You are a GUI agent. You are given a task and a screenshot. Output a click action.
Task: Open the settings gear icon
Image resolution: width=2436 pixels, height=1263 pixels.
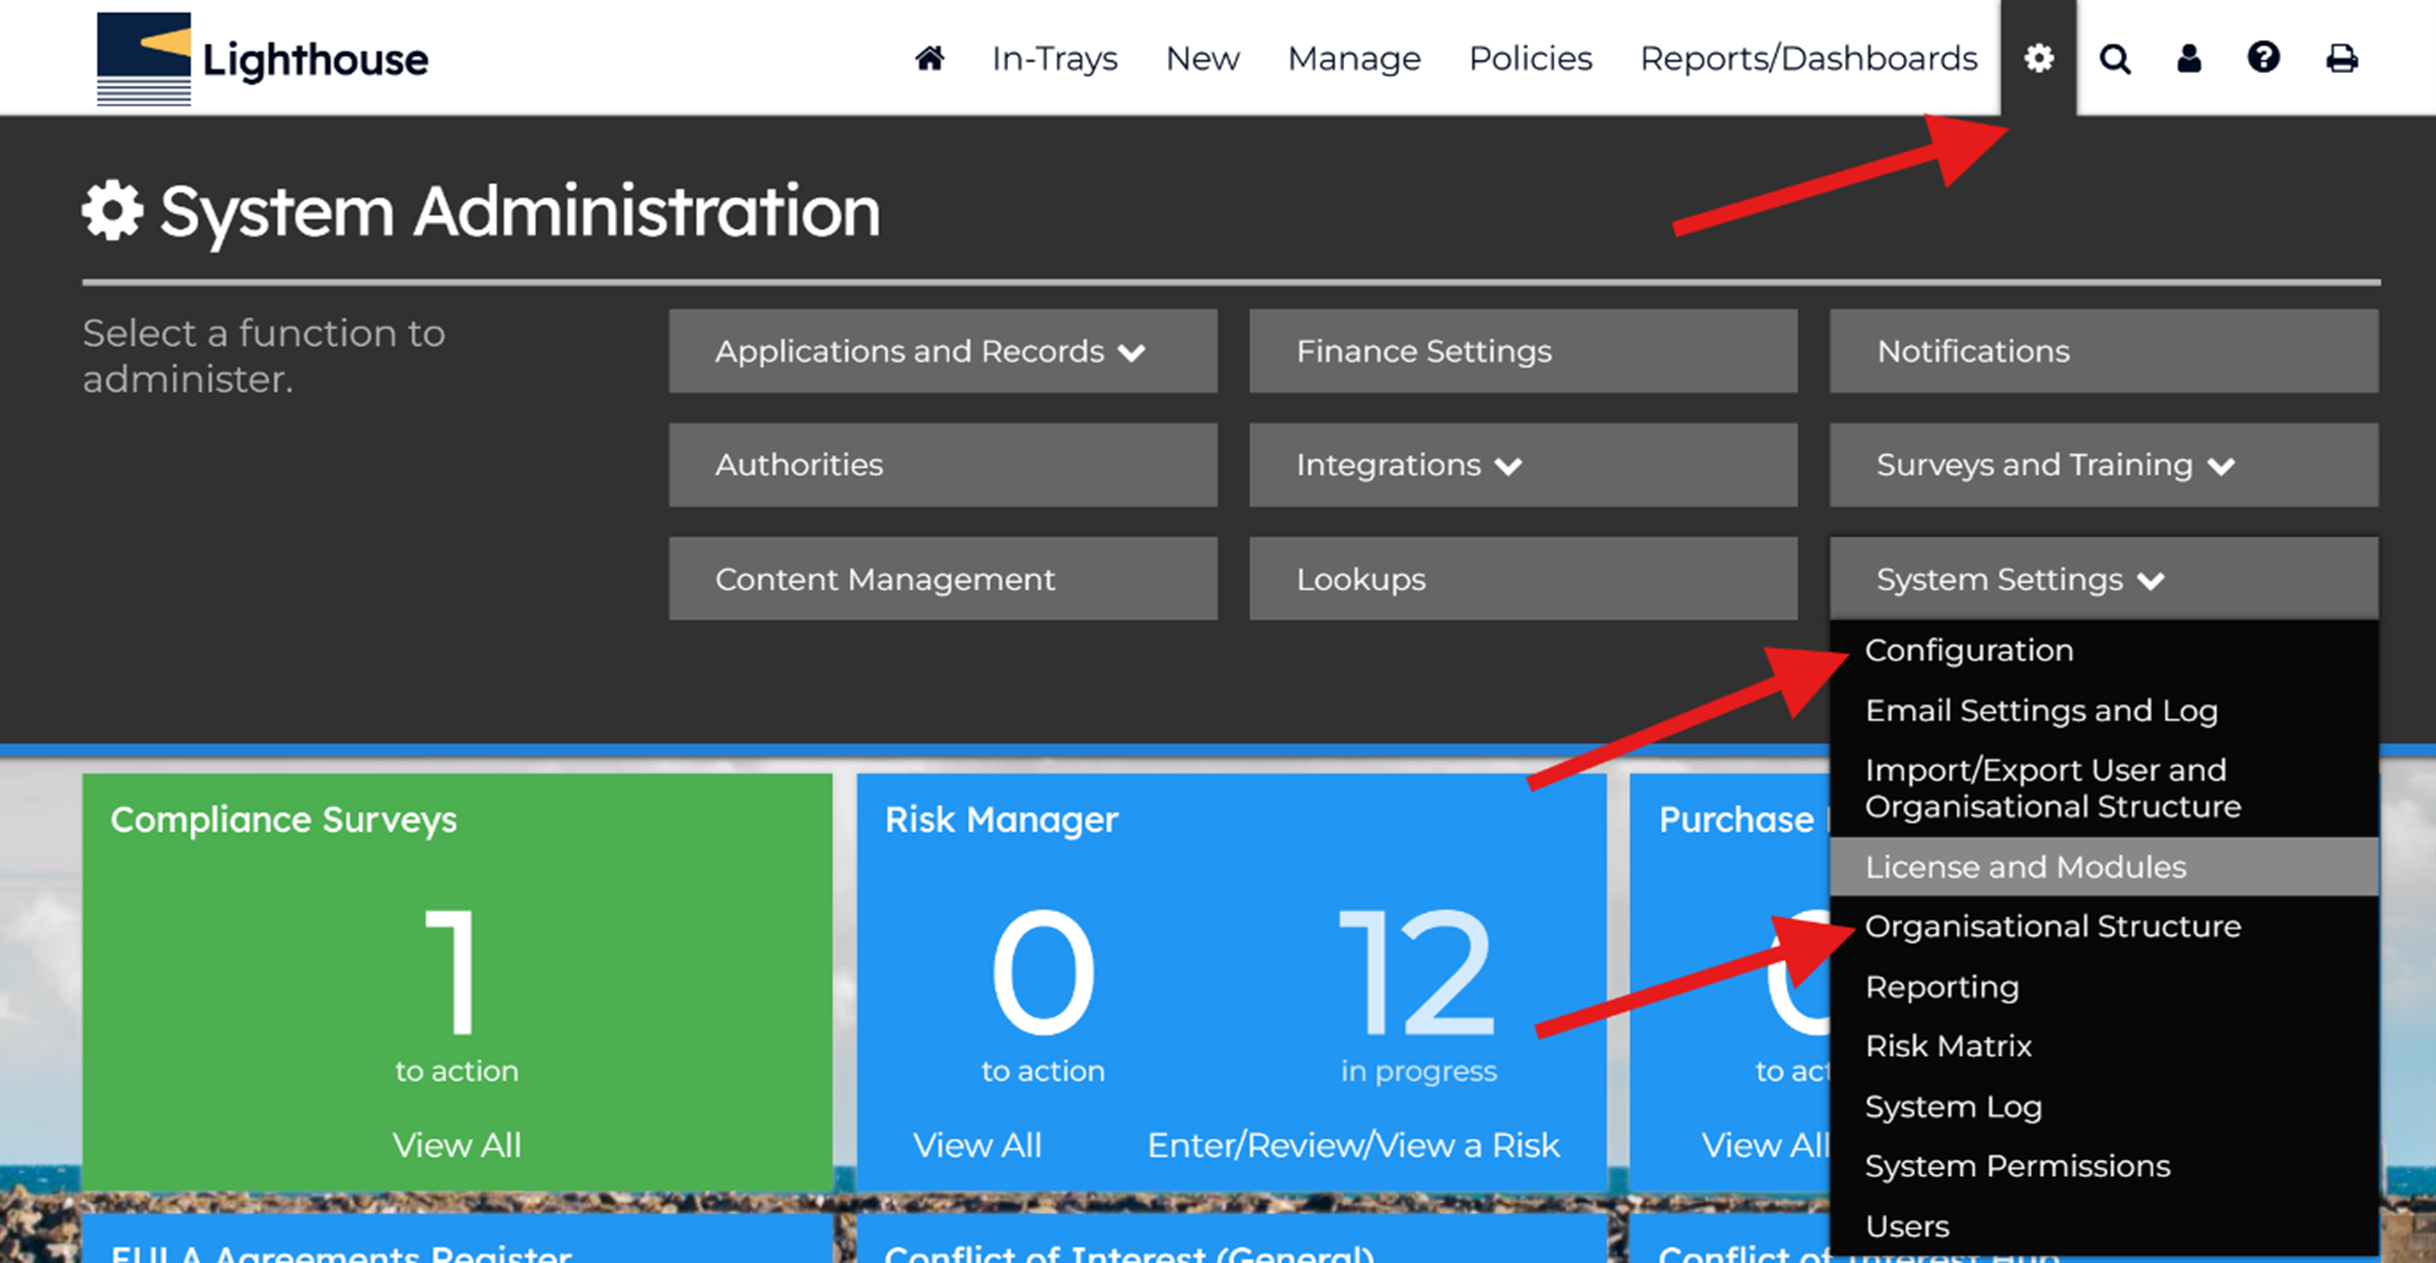tap(2038, 58)
